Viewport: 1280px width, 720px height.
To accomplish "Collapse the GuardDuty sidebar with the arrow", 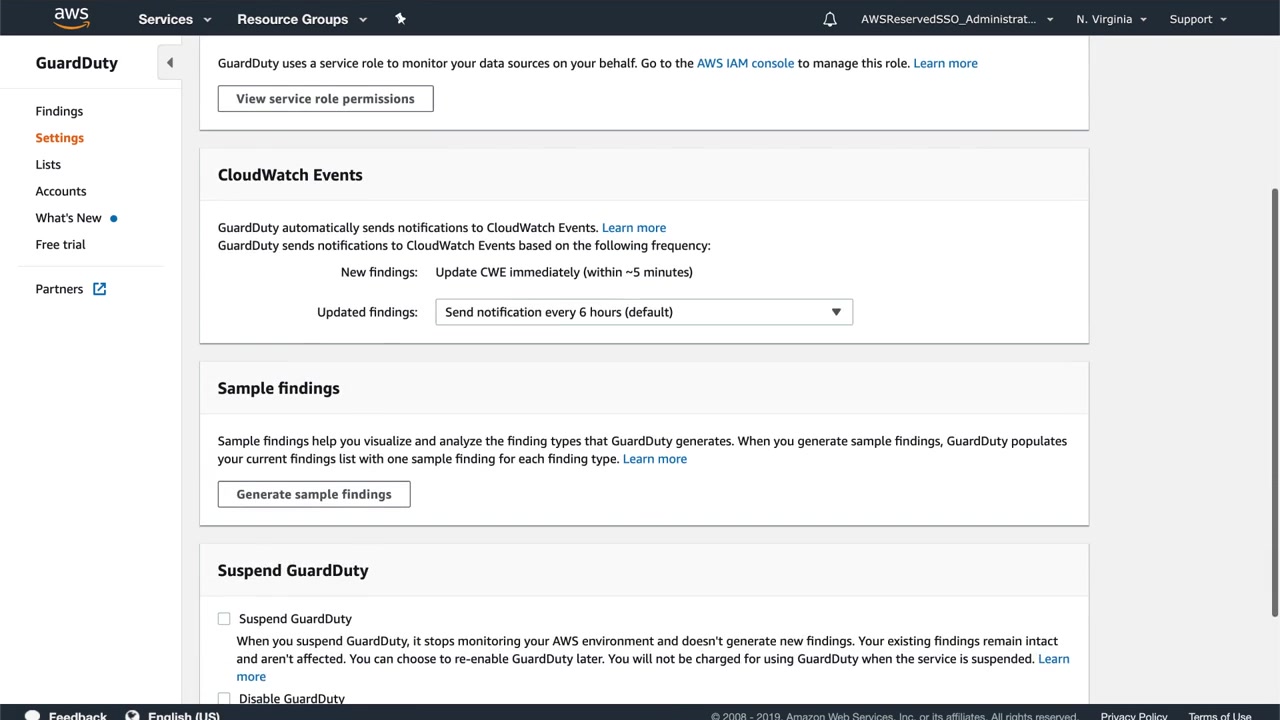I will tap(170, 63).
